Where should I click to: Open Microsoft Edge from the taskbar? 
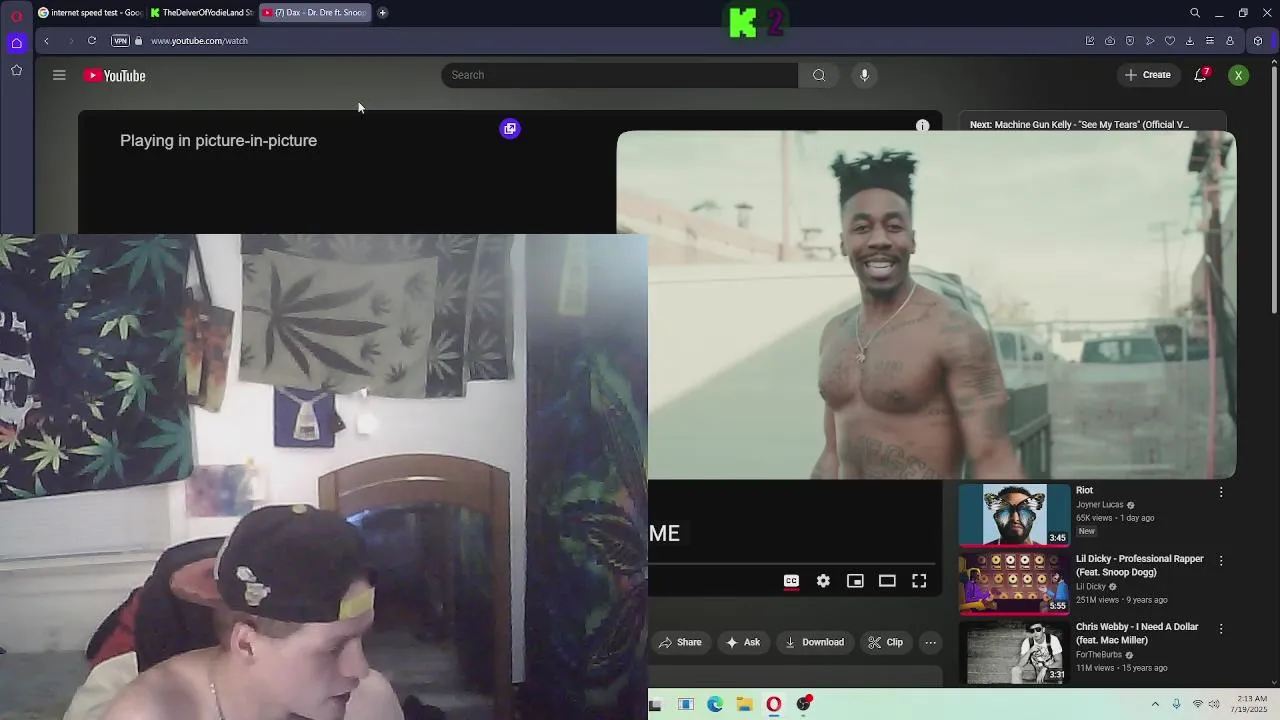(x=715, y=704)
